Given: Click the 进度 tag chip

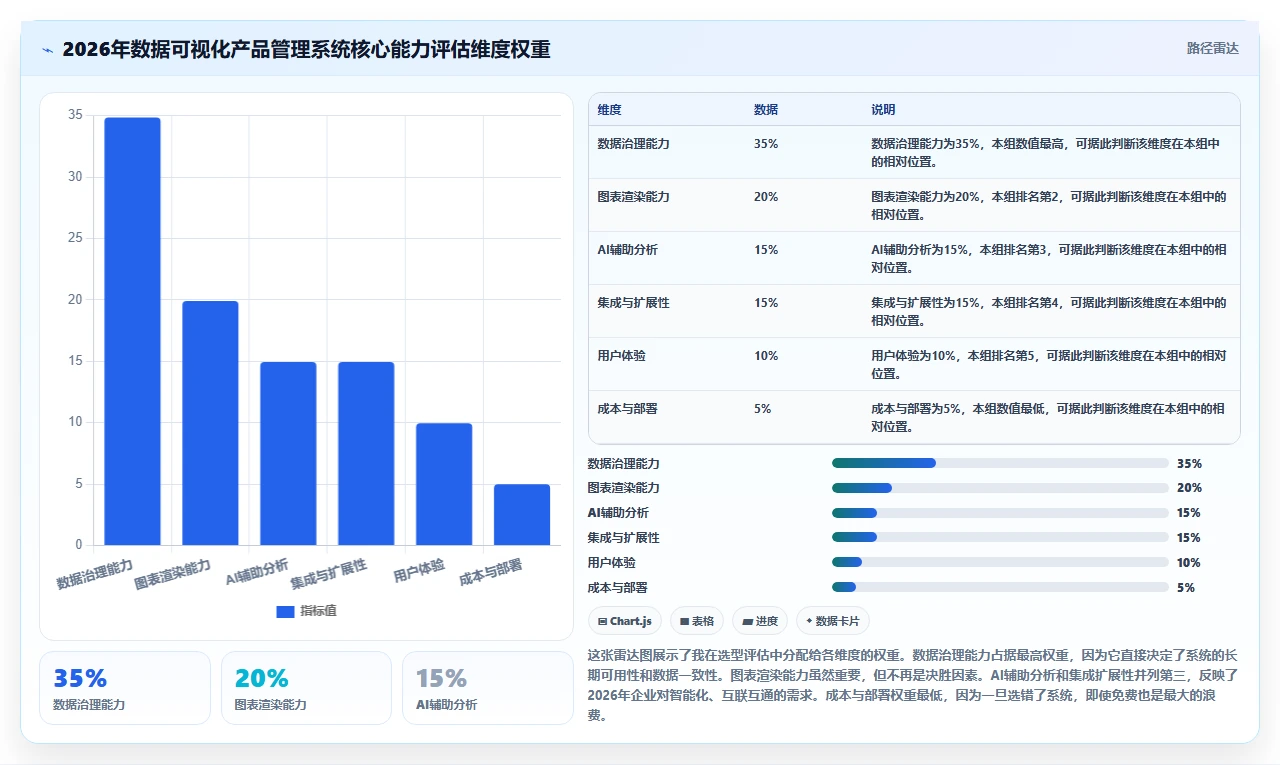Looking at the screenshot, I should pos(760,621).
